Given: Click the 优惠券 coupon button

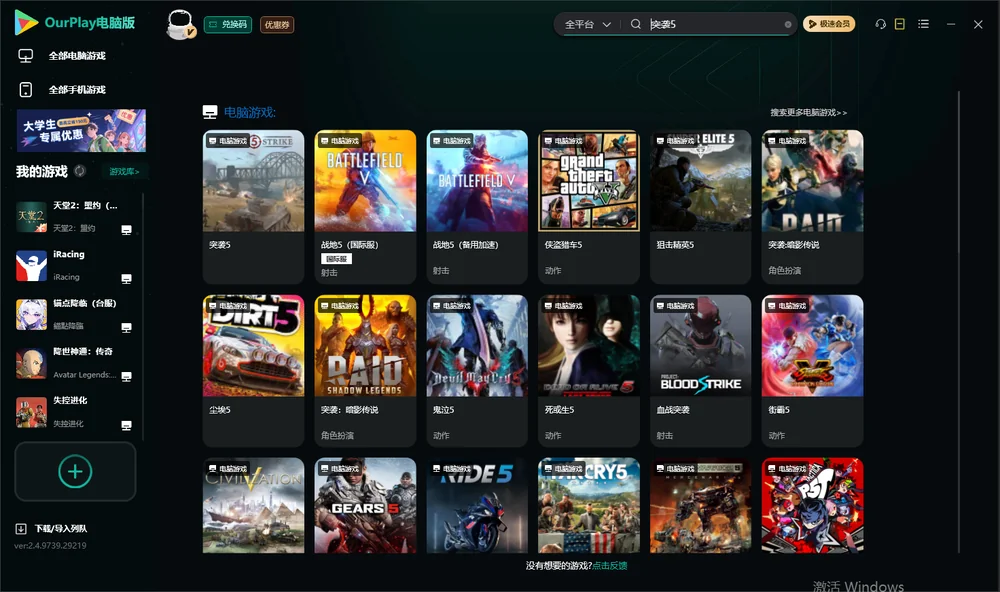Looking at the screenshot, I should click(x=277, y=25).
